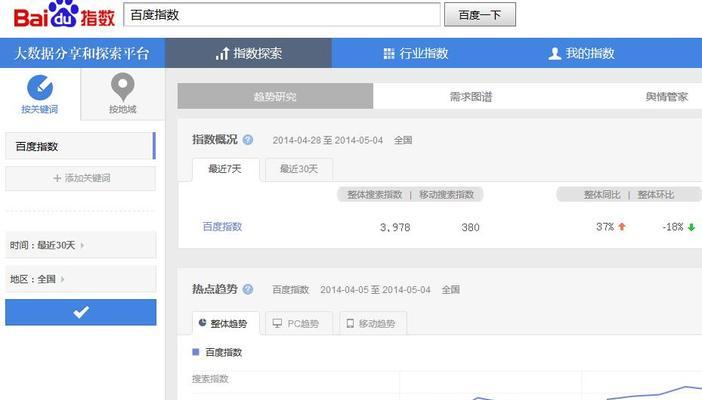The height and width of the screenshot is (400, 702).
Task: Select the 移动趋势 chart tab
Action: pos(373,323)
